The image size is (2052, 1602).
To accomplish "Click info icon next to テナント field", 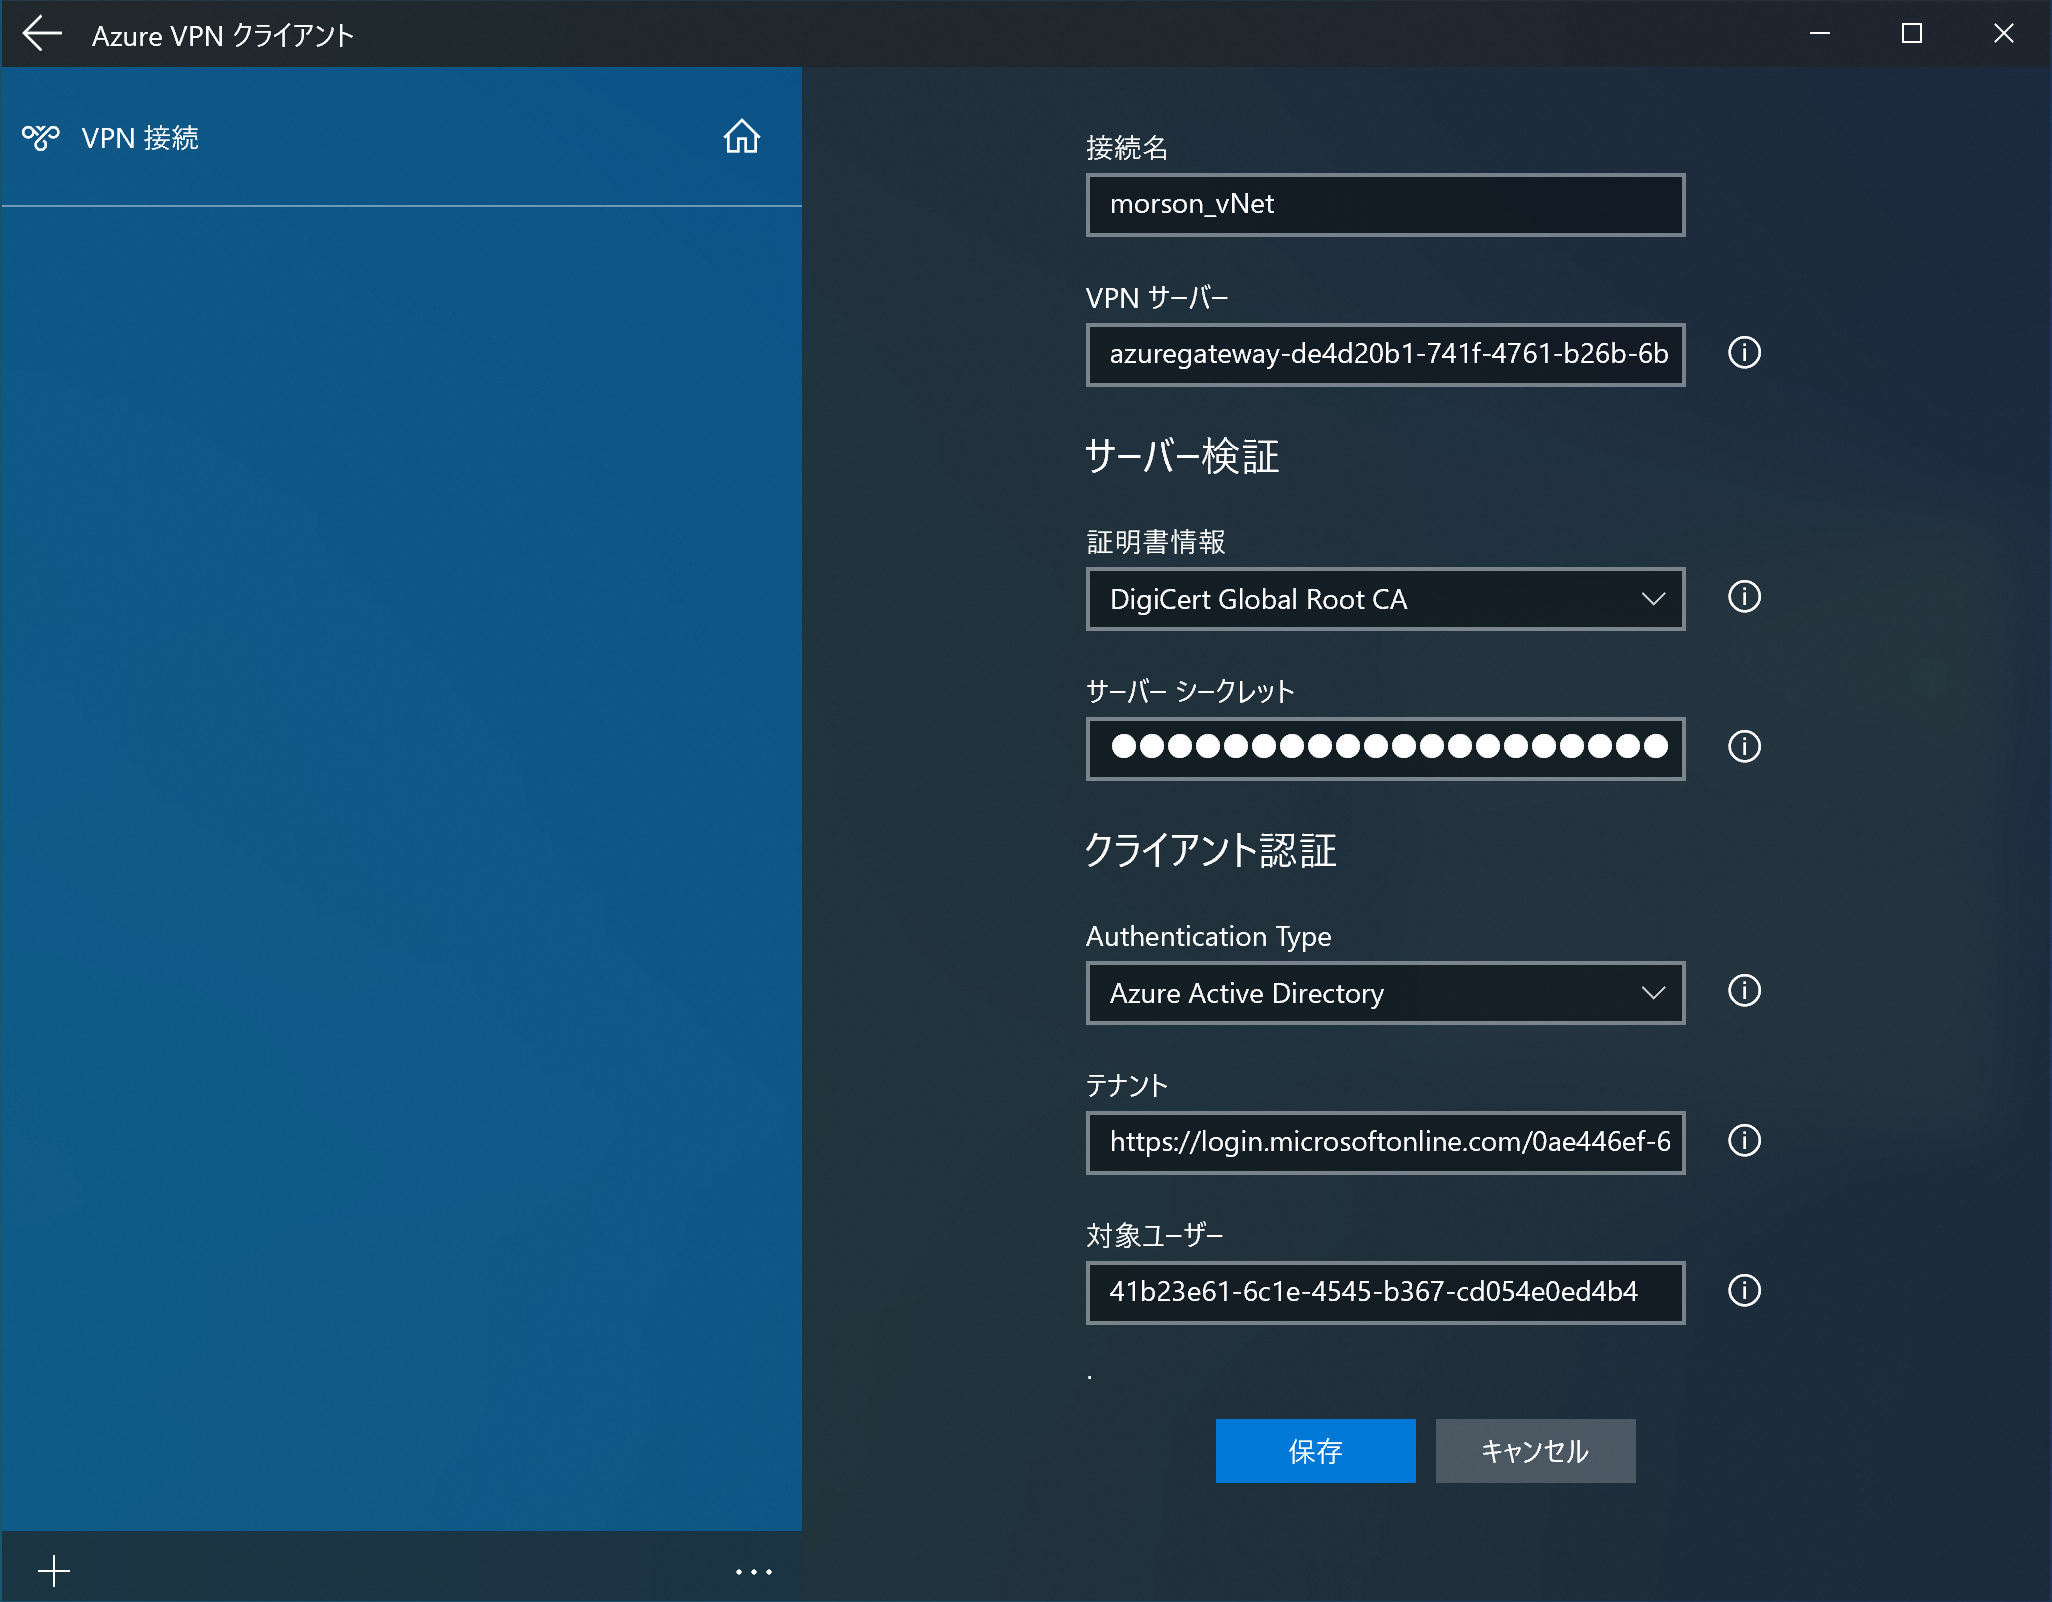I will coord(1744,1141).
